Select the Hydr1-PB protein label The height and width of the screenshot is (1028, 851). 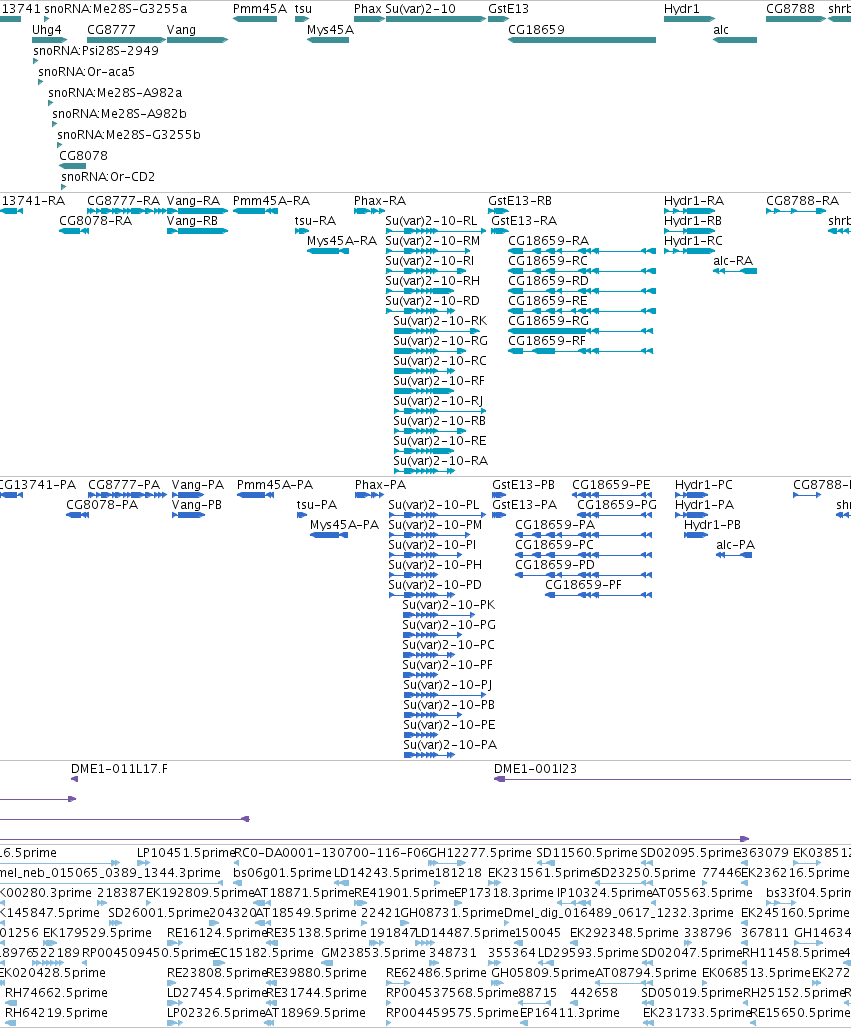[712, 524]
